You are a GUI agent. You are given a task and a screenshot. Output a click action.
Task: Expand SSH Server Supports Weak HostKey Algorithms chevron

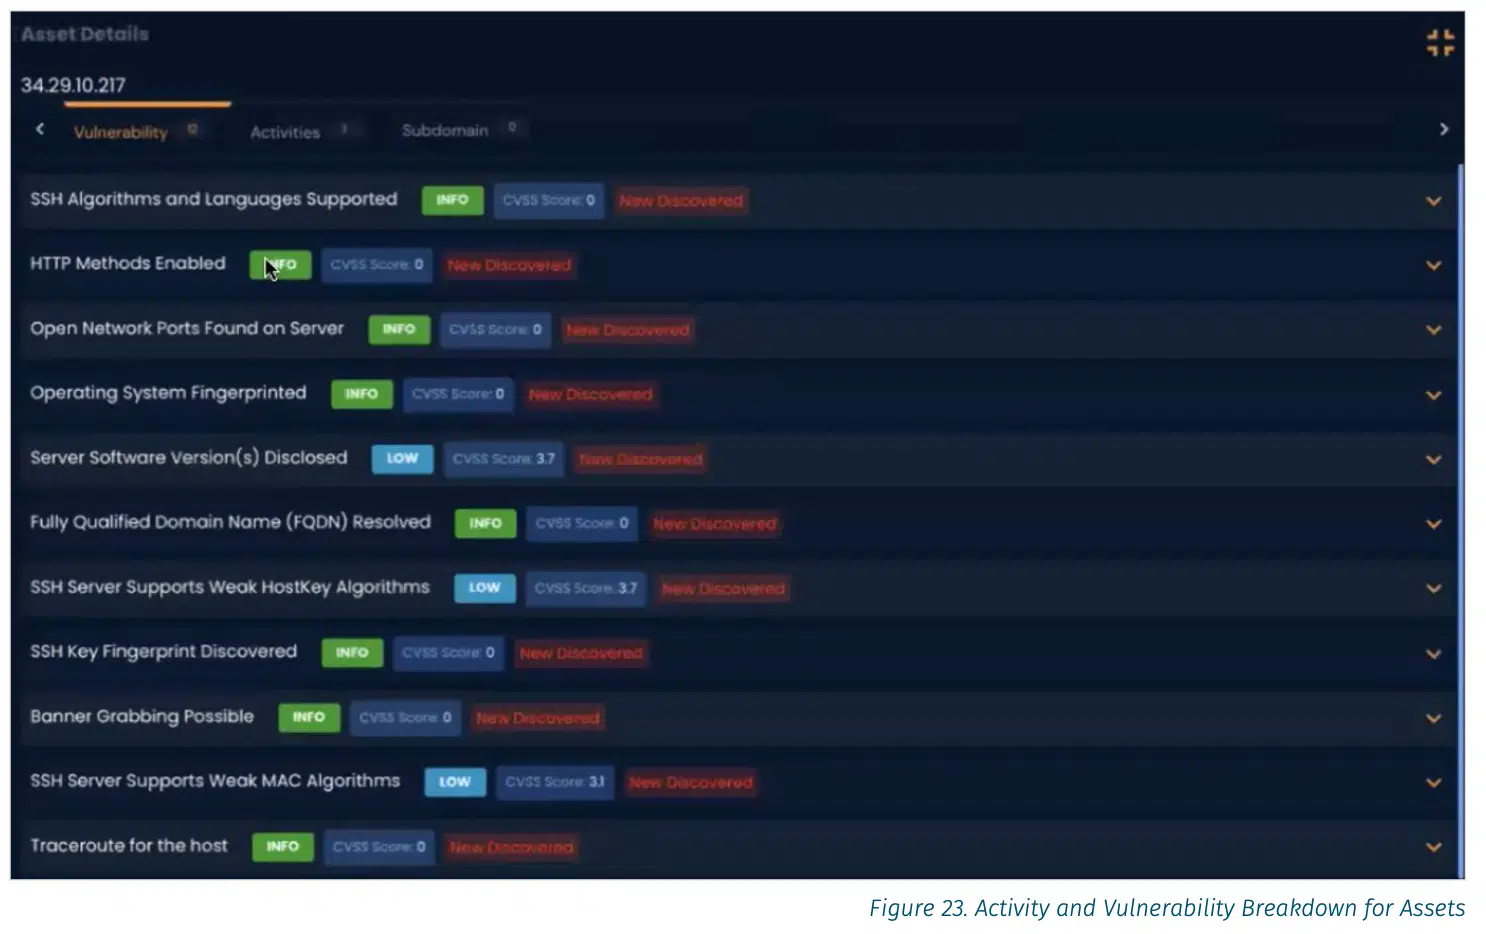(1433, 589)
